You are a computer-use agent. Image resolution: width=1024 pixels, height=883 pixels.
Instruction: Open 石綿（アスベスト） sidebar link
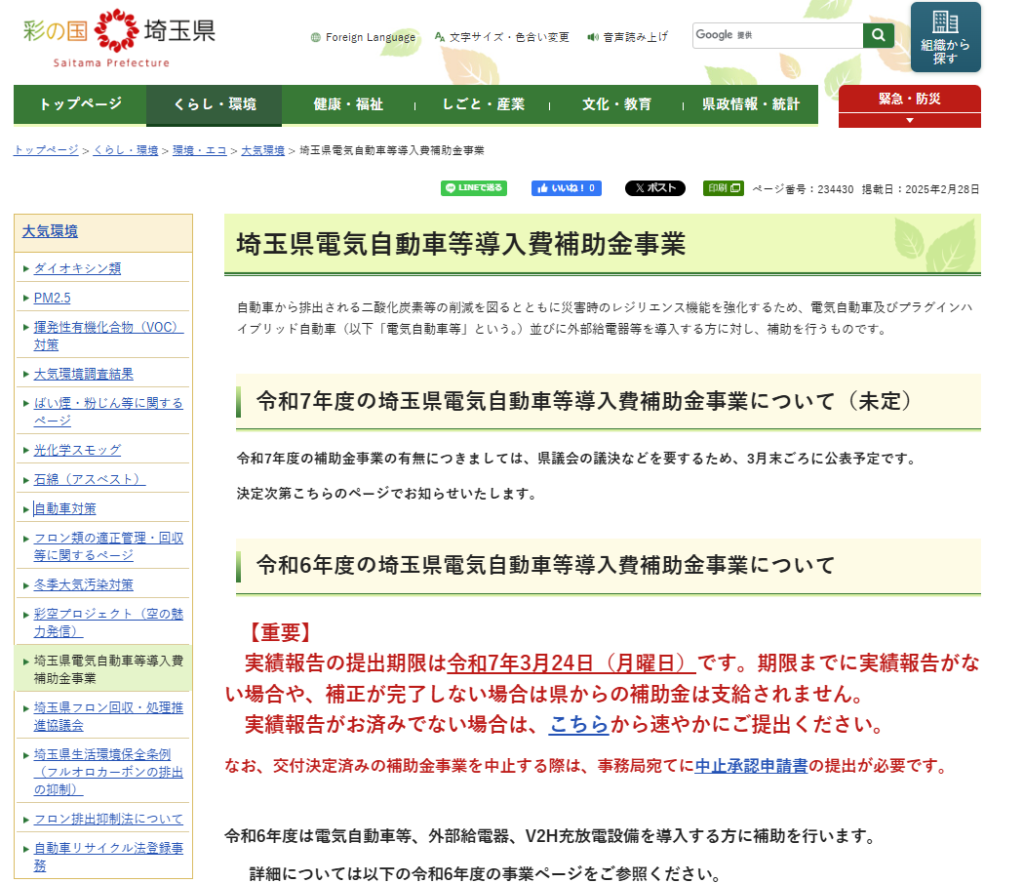89,479
